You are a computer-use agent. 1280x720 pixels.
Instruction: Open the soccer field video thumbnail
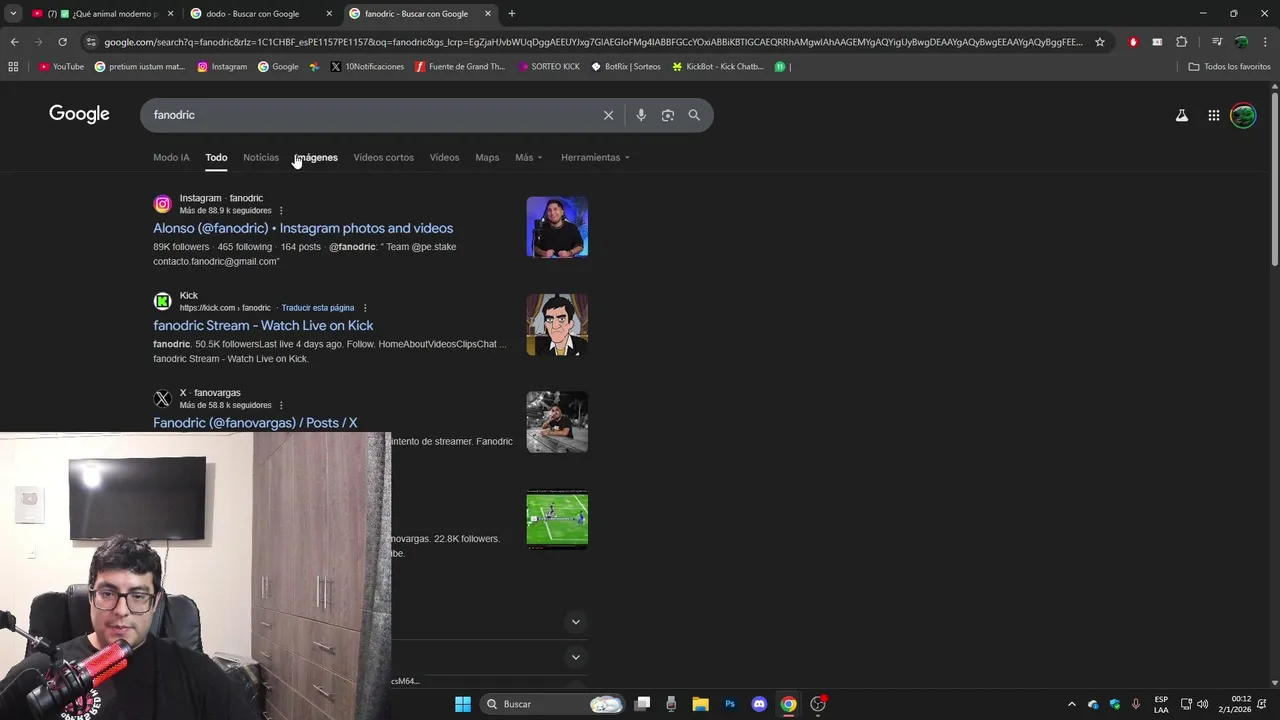coord(557,519)
